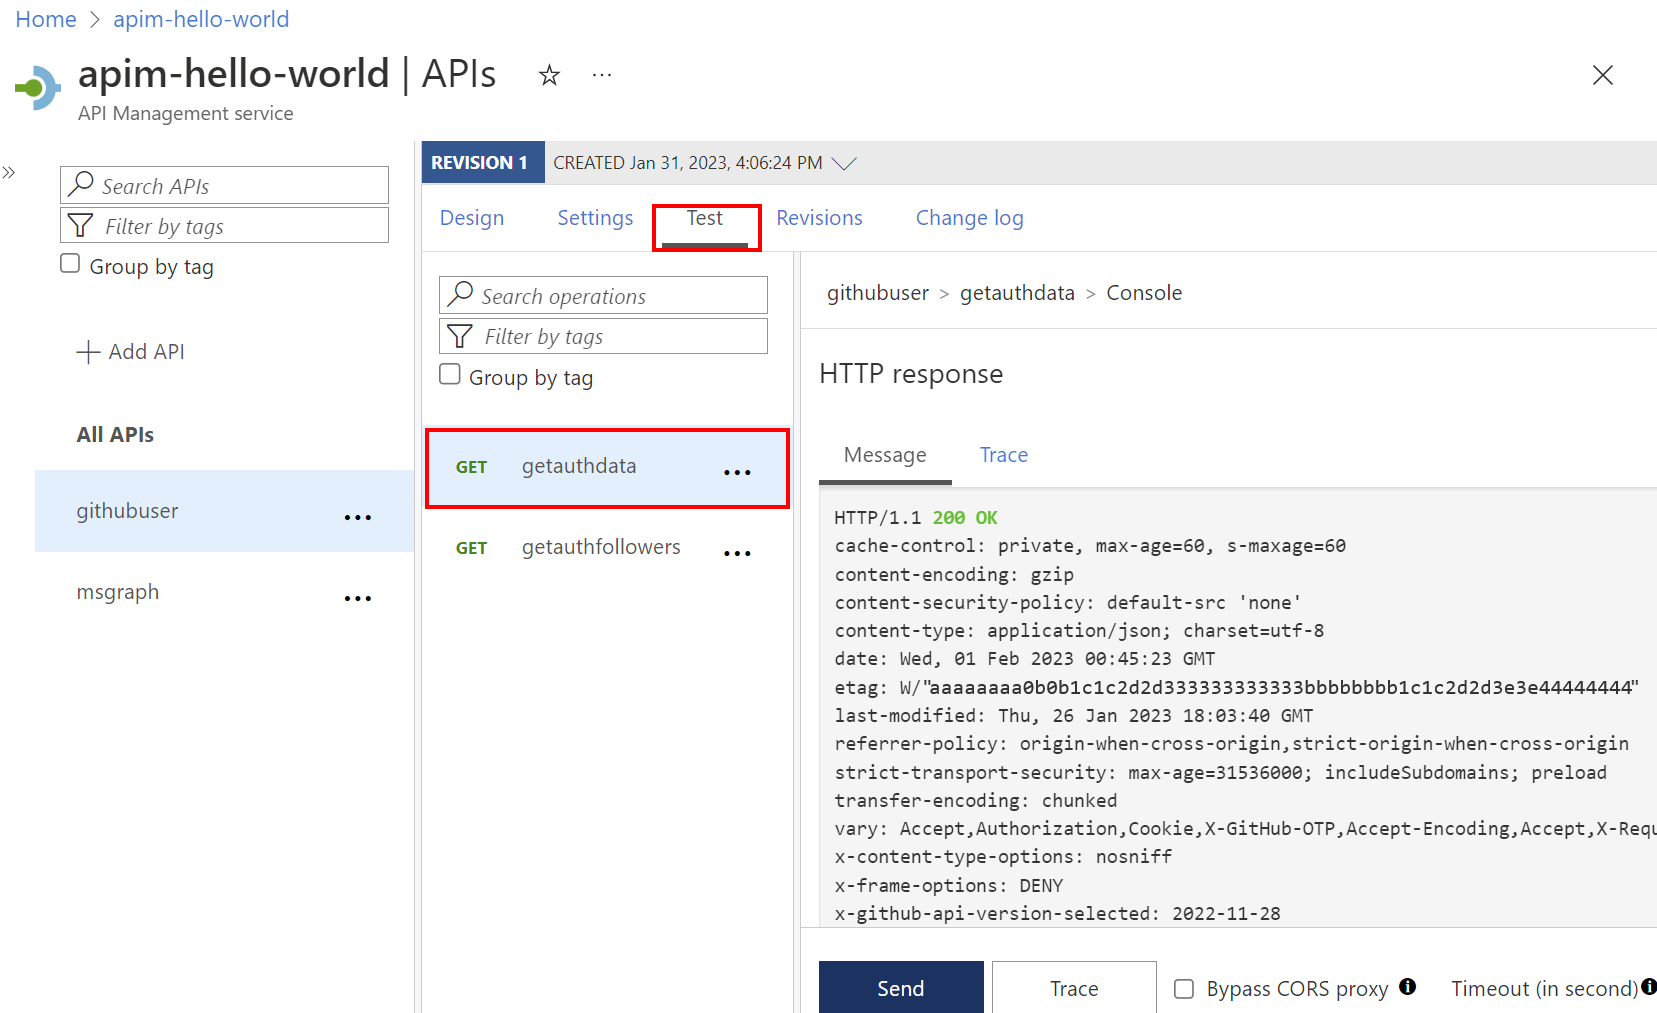Screen dimensions: 1657x1013
Task: Click the Send button
Action: click(x=900, y=988)
